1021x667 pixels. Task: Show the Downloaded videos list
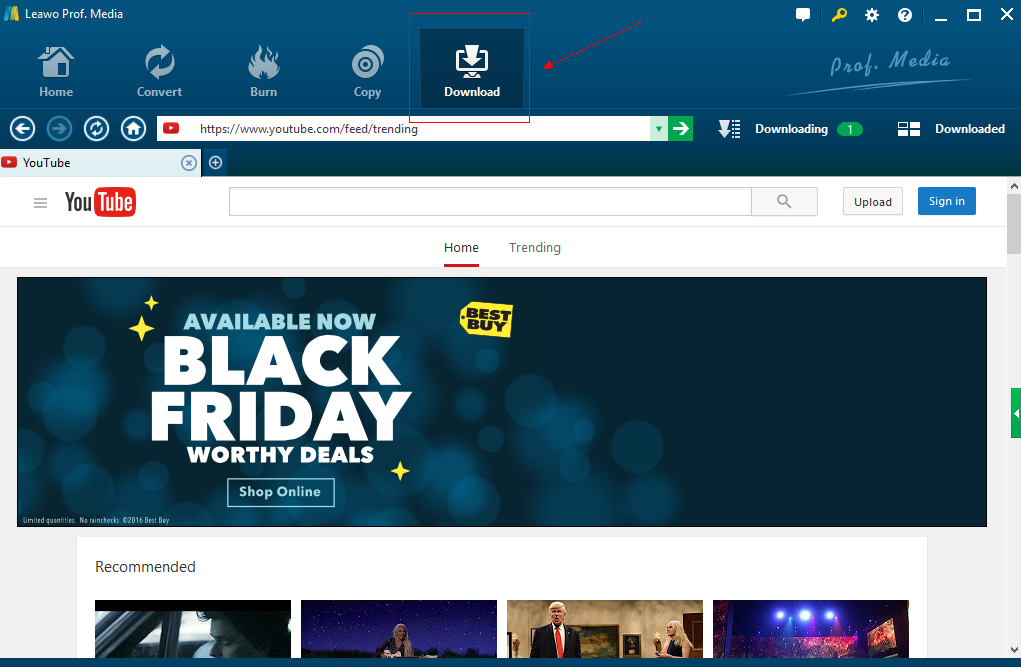point(951,129)
